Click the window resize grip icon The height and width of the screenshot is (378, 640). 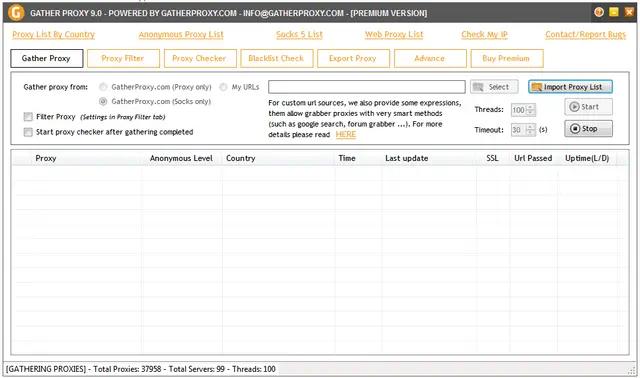click(x=631, y=370)
